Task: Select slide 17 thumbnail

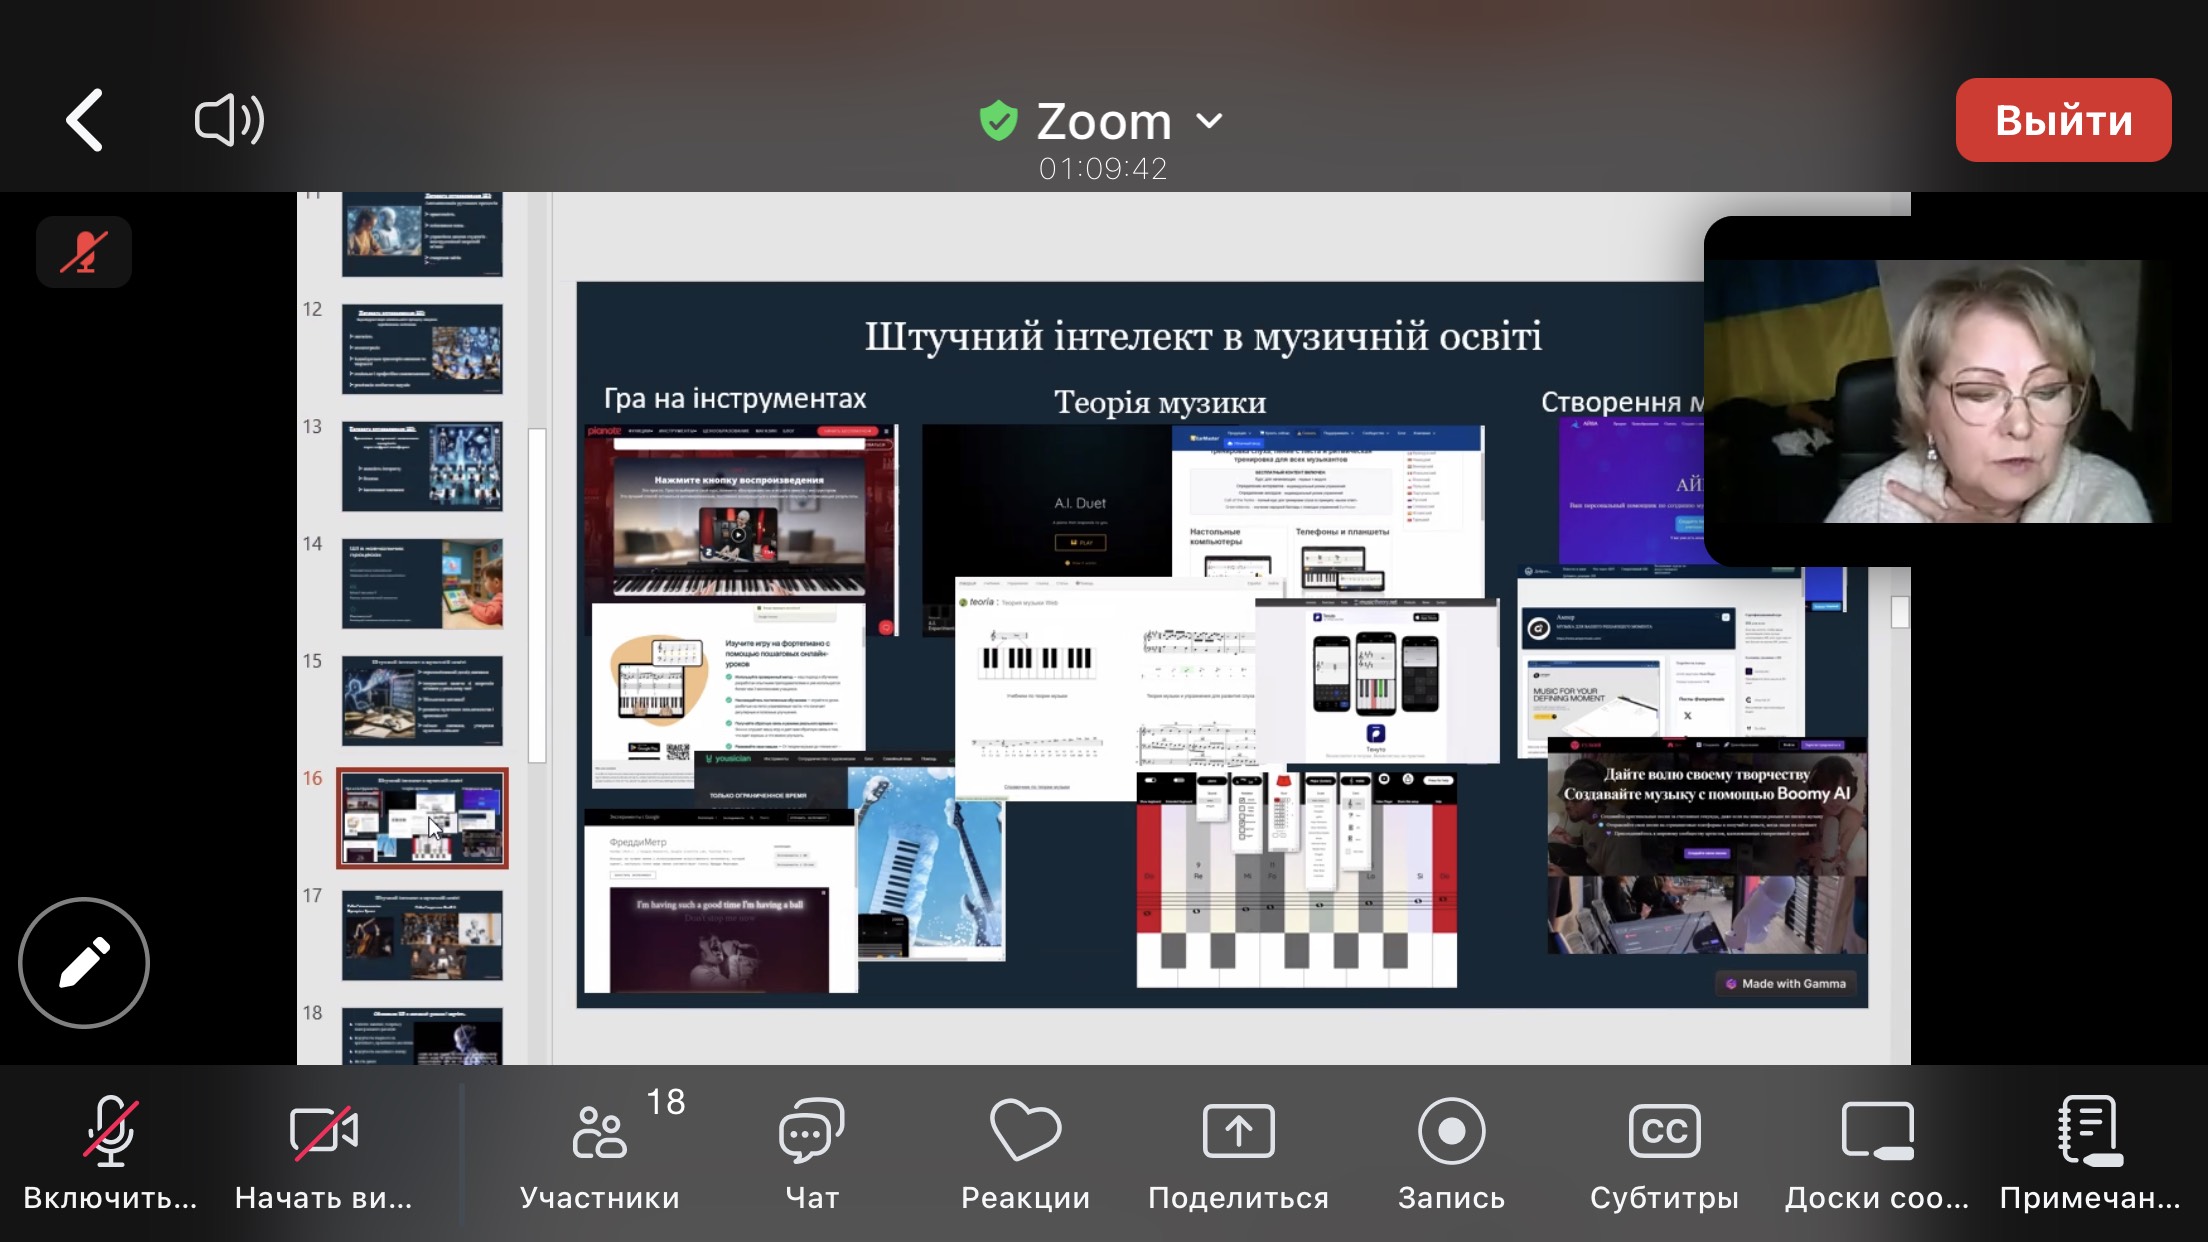Action: (x=422, y=936)
